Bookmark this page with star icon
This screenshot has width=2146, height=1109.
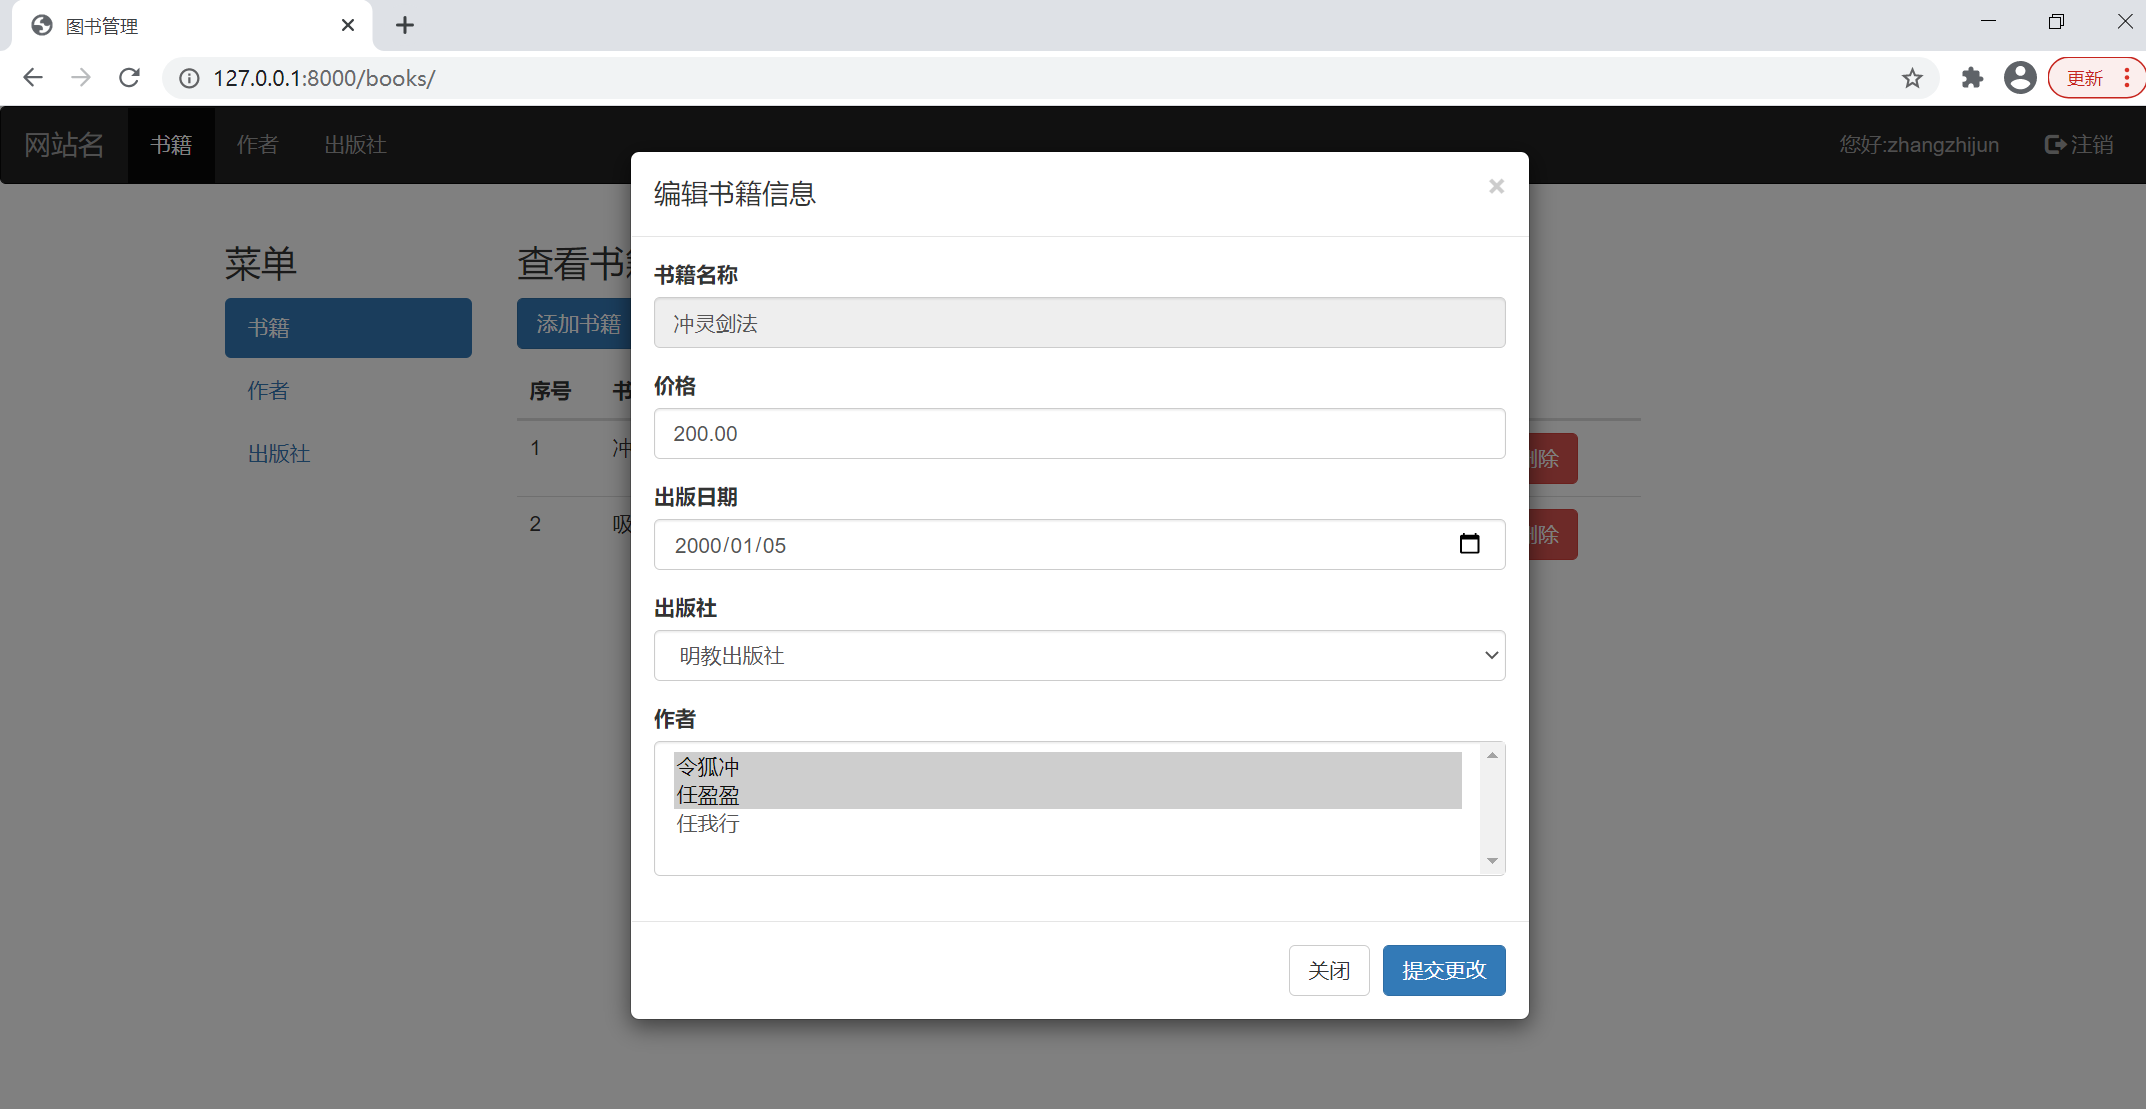pos(1912,78)
